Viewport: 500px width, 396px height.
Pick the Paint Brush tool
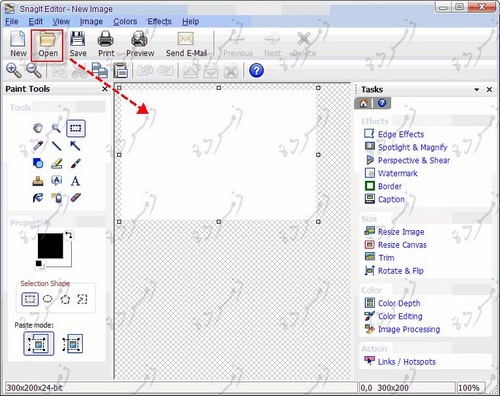[75, 163]
